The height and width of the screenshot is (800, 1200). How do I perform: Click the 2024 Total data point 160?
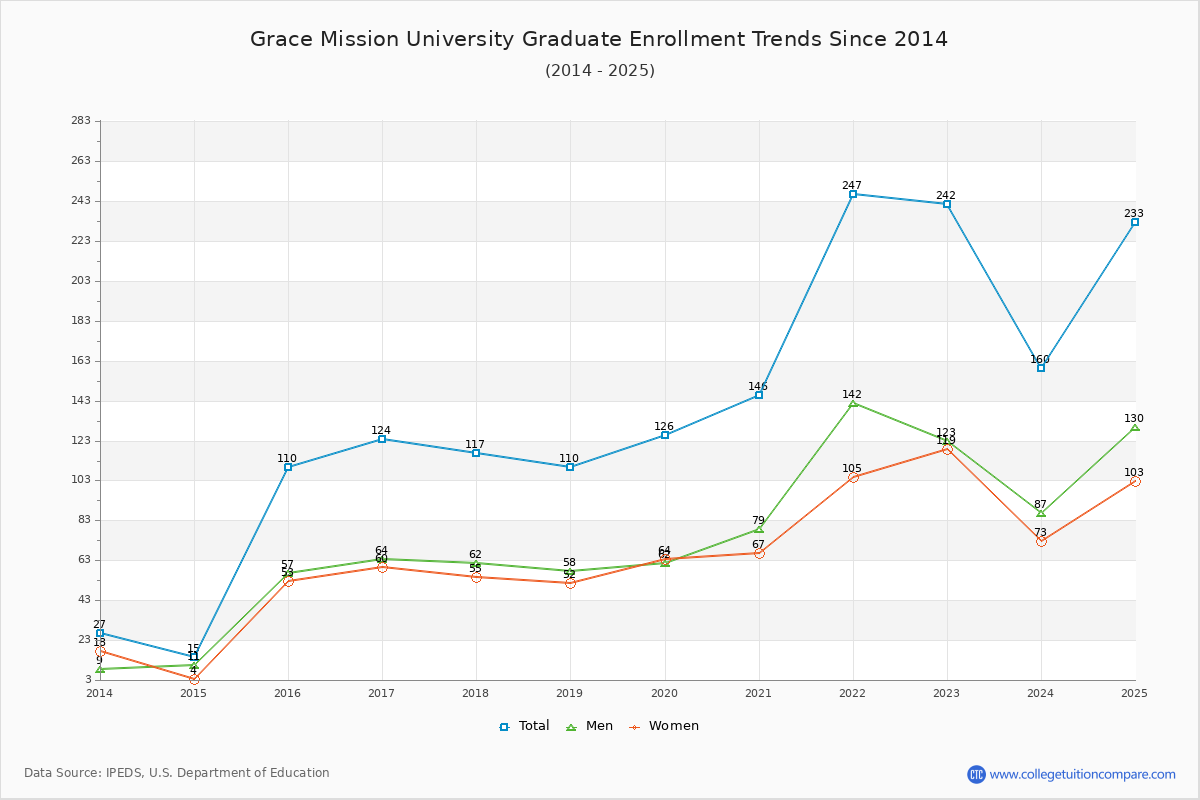(x=1041, y=368)
